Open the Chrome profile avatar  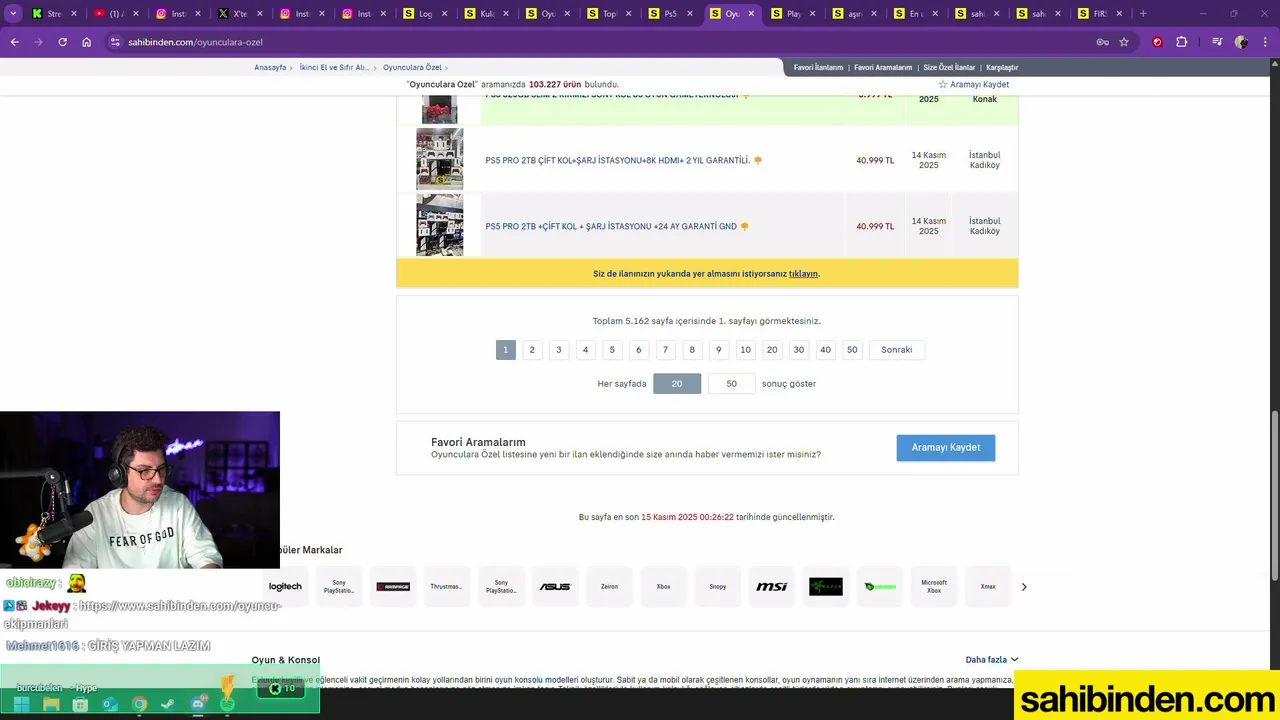(1242, 42)
